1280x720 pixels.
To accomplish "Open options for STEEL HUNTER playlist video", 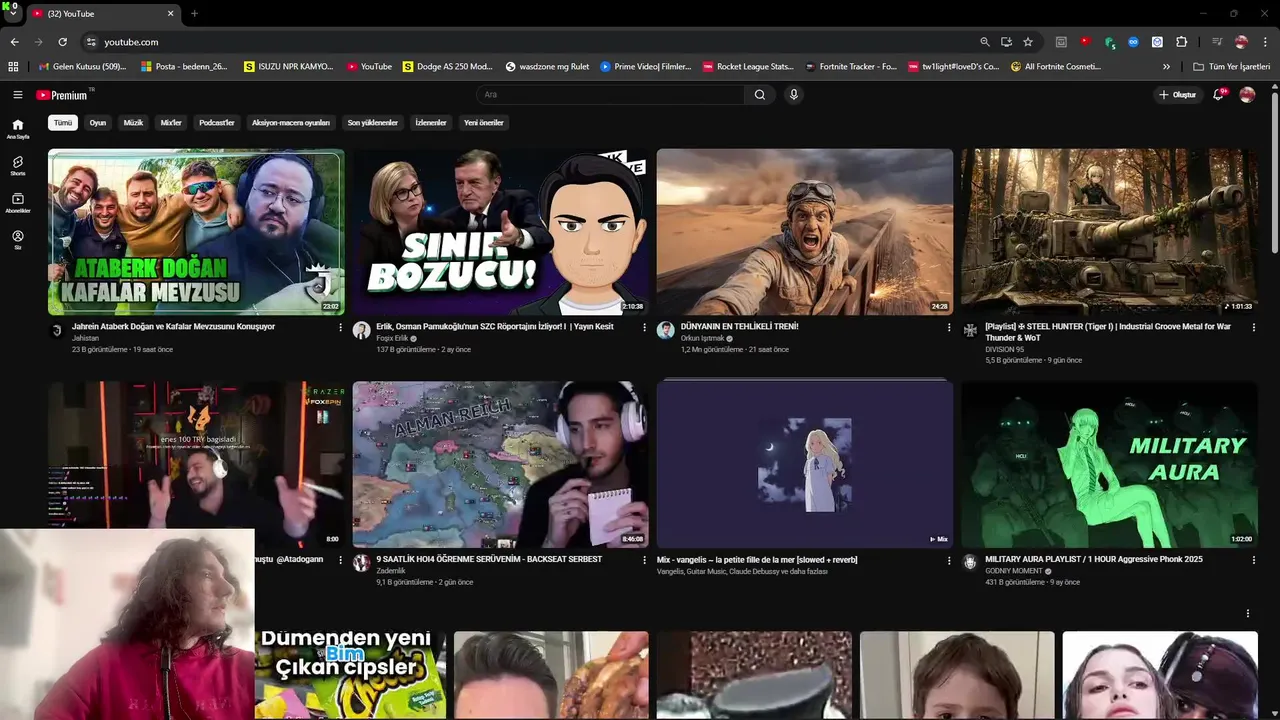I will (x=1253, y=328).
